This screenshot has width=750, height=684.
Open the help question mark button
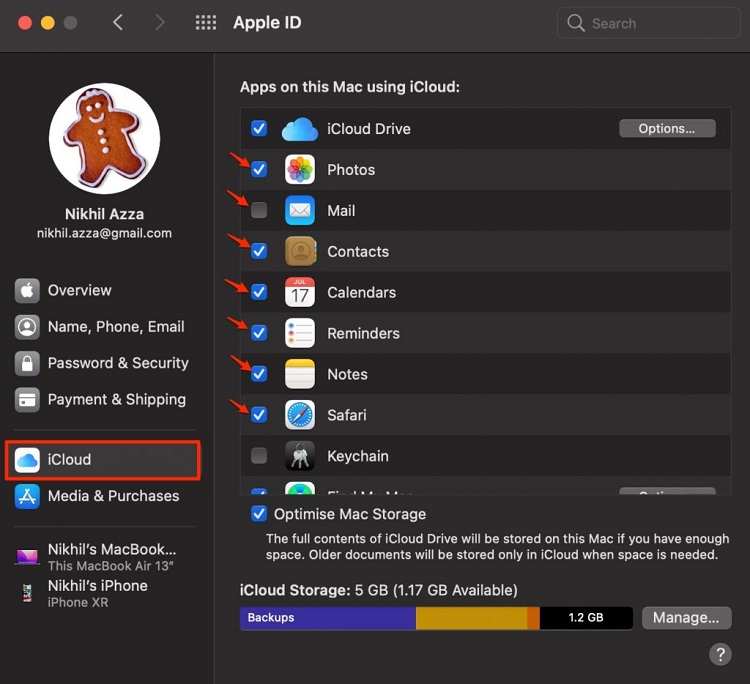click(x=720, y=654)
